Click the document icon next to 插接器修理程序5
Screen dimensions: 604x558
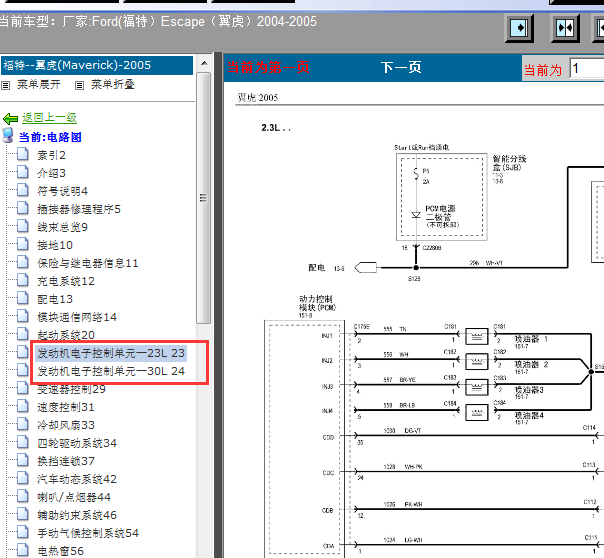[23, 208]
